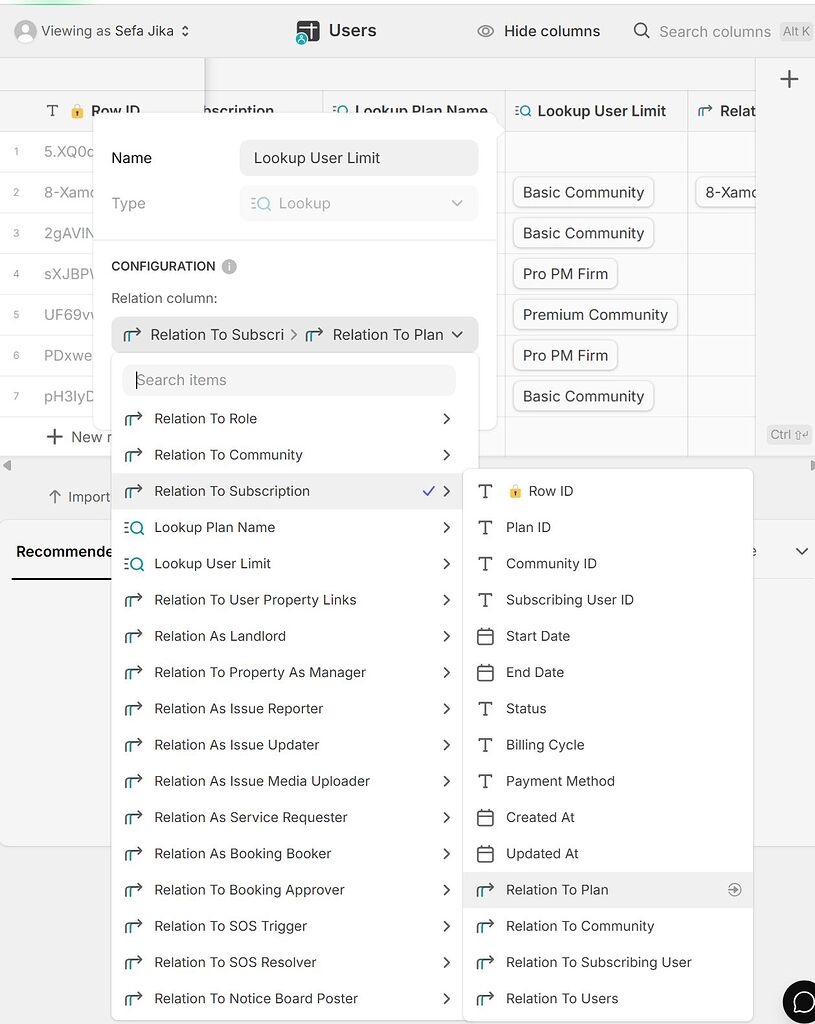Click the lookup icon in Lookup Plan Name header
Viewport: 815px width, 1024px height.
pos(341,111)
